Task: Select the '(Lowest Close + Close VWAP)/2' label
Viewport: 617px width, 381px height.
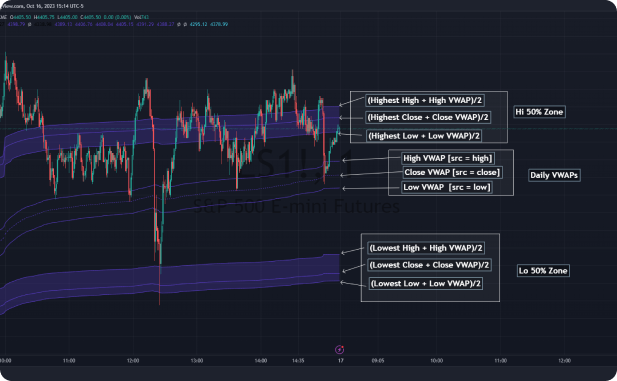Action: click(x=429, y=265)
